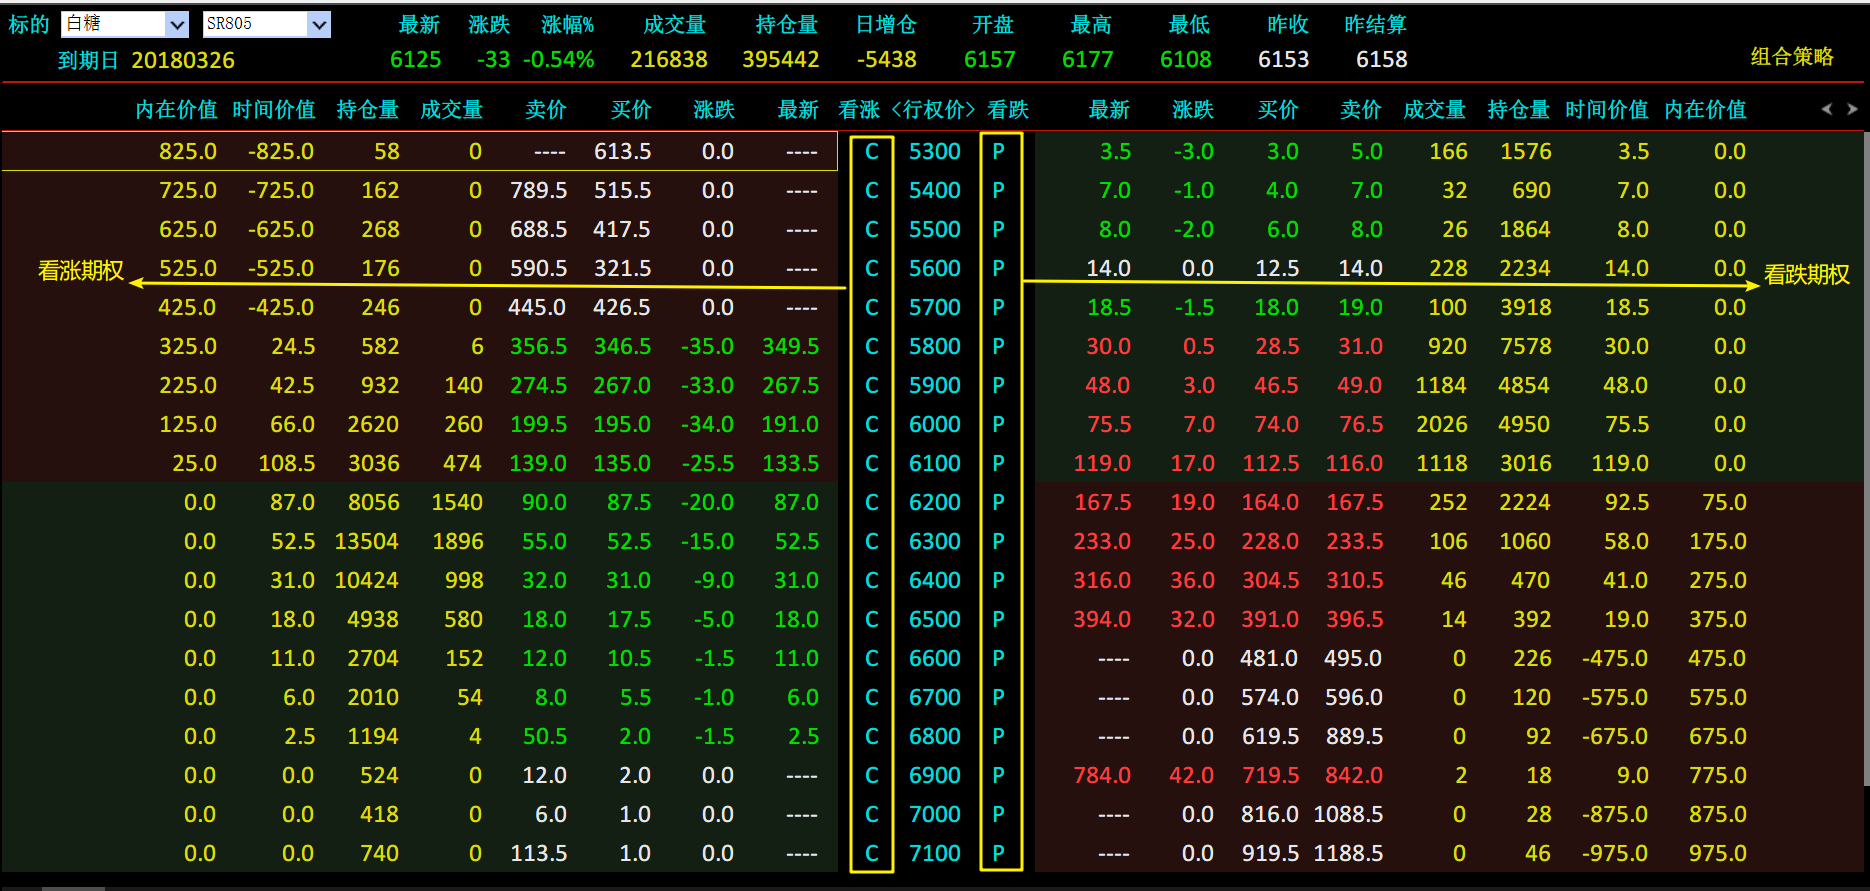Viewport: 1870px width, 891px height.
Task: Click call open interest value 13504
Action: point(366,542)
